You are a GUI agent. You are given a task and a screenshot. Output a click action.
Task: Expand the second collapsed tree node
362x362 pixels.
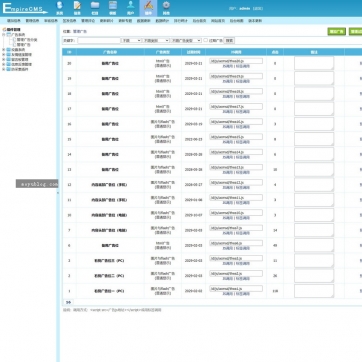4,50
